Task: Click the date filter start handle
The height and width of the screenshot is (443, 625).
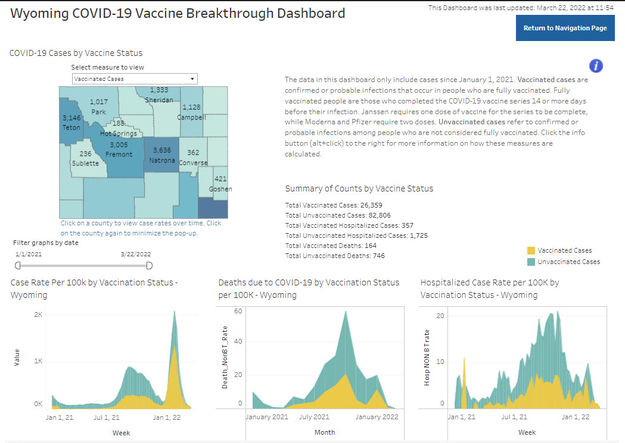Action: pos(18,267)
